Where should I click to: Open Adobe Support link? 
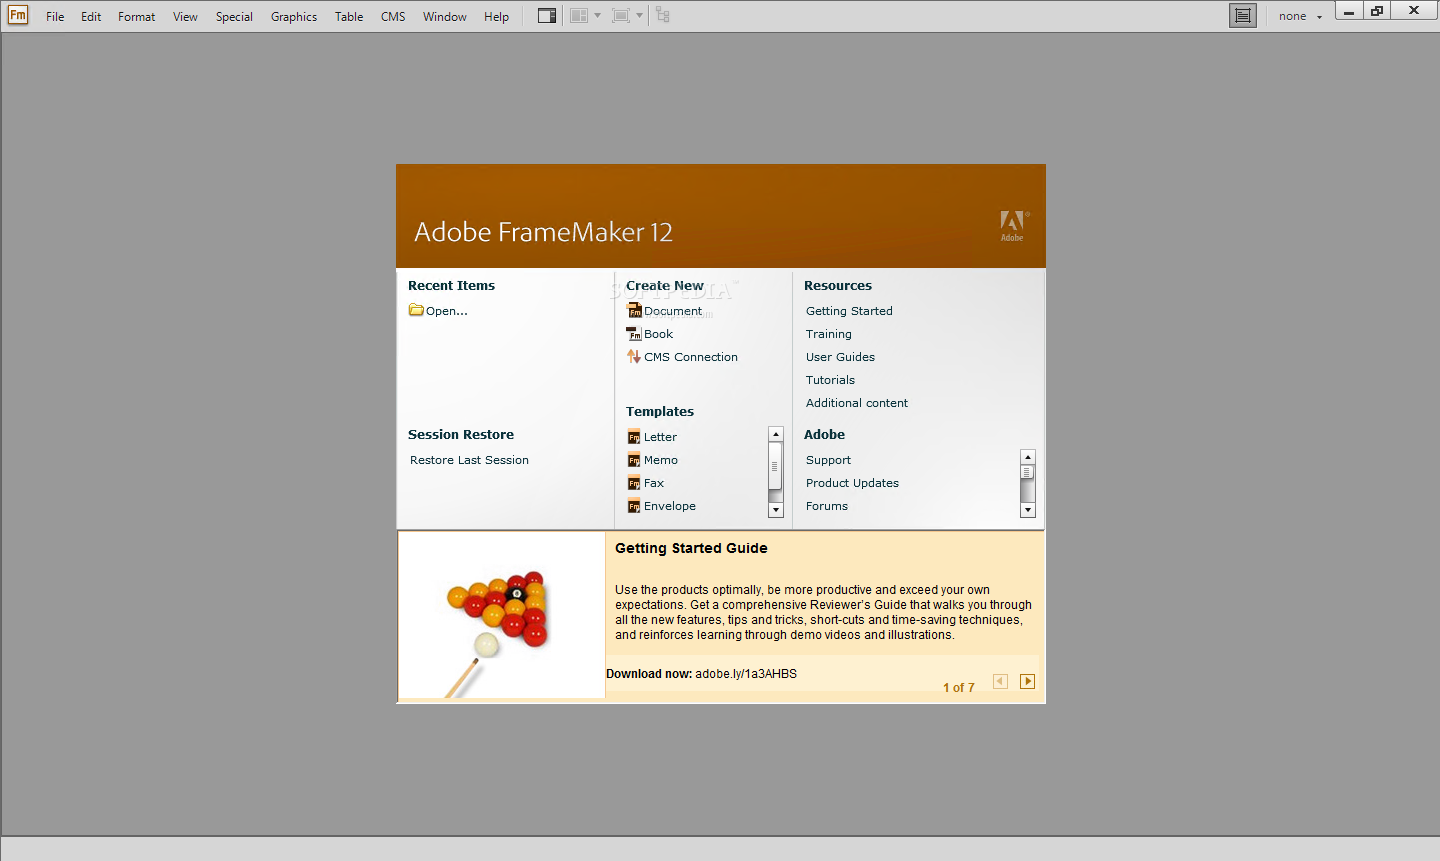[828, 460]
